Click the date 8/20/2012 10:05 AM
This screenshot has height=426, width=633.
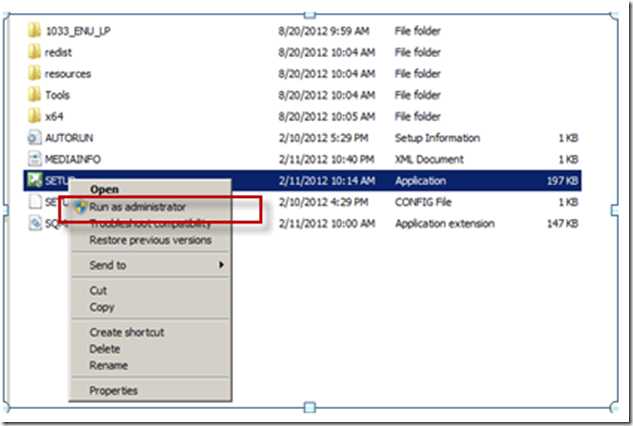point(327,117)
